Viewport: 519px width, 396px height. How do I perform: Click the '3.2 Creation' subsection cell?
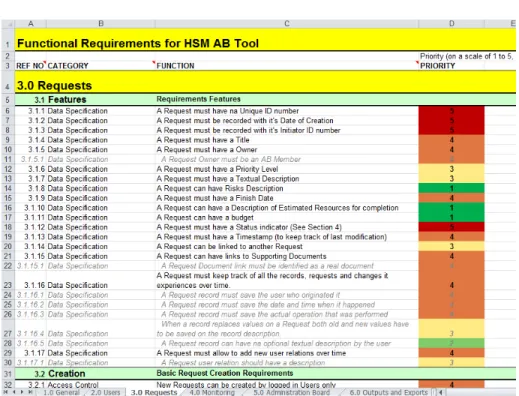click(60, 374)
